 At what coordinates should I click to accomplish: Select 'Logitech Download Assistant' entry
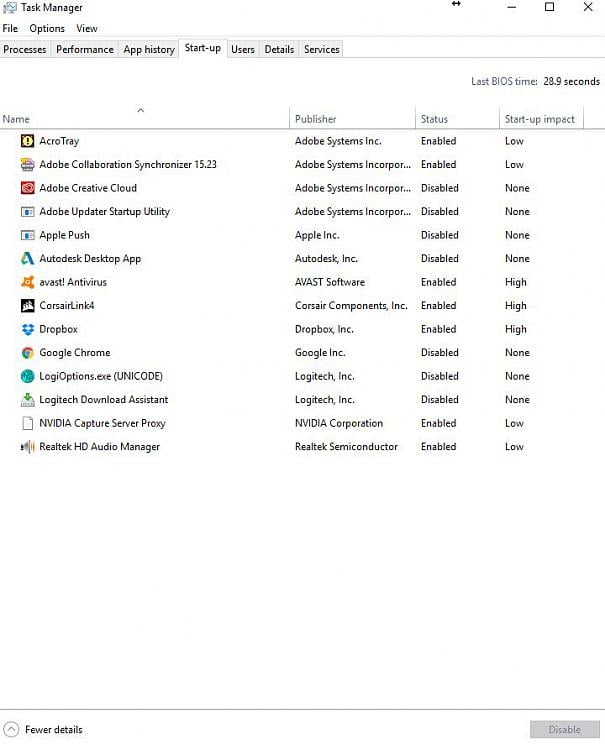(103, 400)
